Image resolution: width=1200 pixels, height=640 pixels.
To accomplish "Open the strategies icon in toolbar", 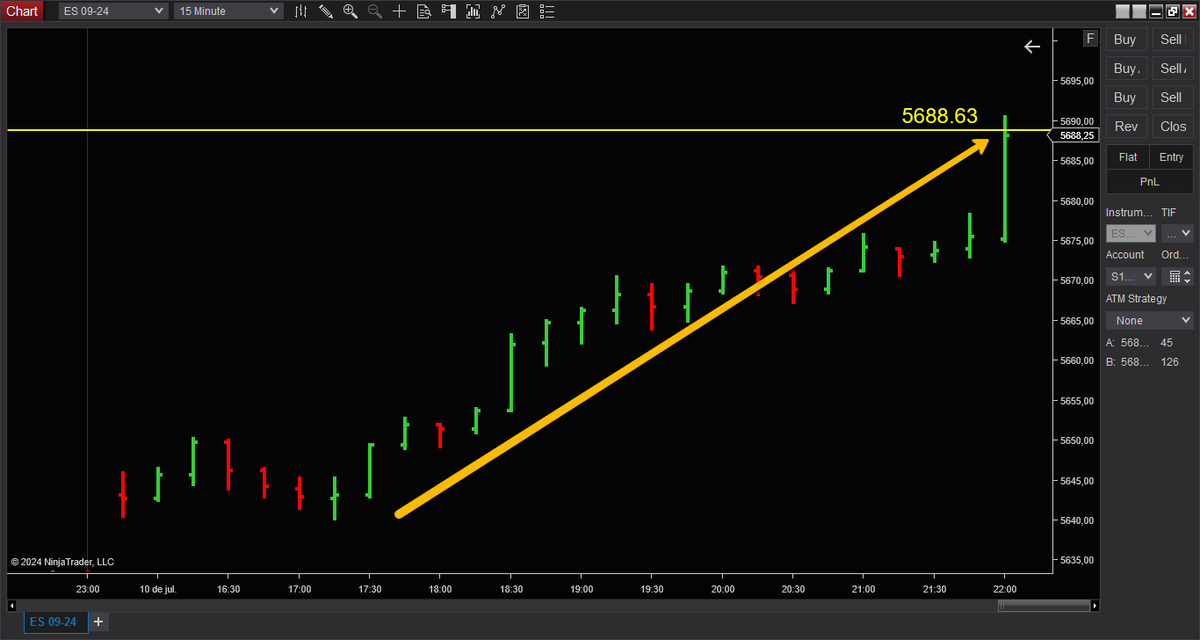I will pyautogui.click(x=496, y=11).
